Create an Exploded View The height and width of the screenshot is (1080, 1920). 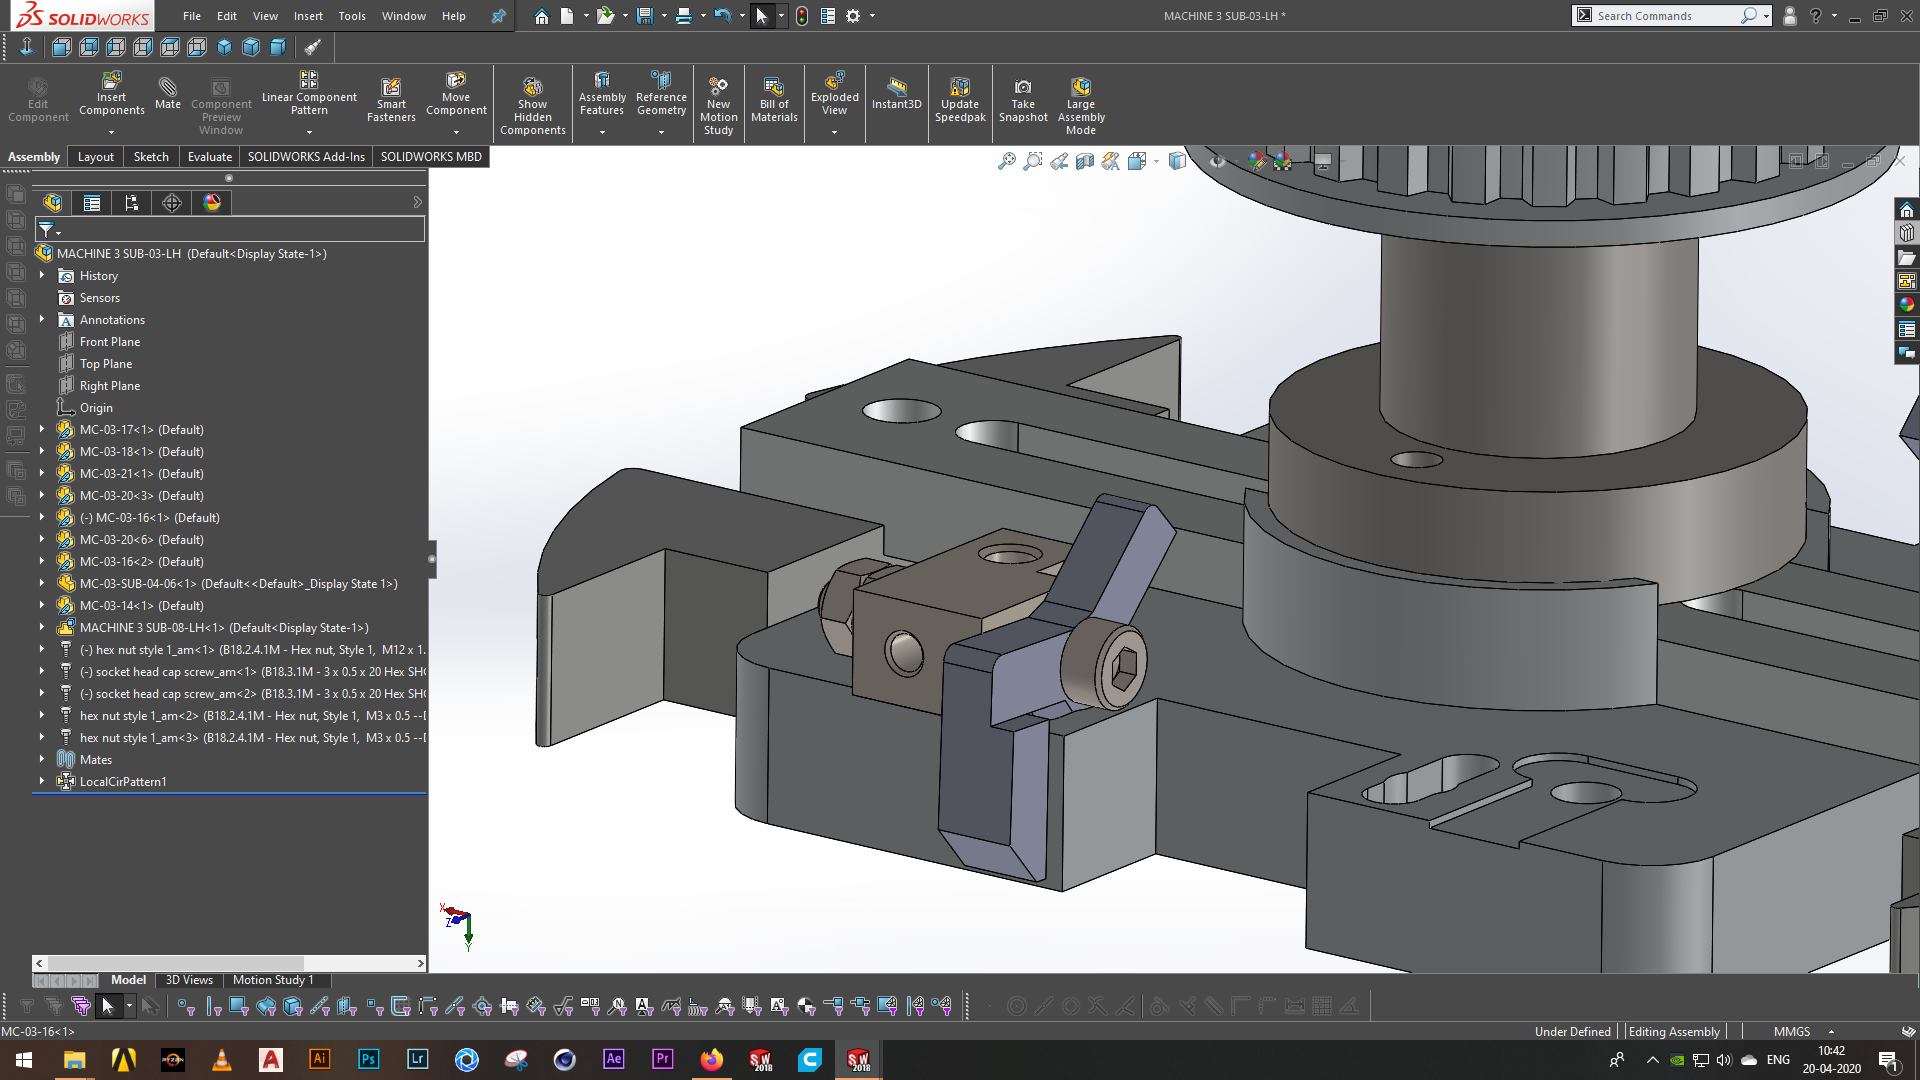(x=834, y=95)
